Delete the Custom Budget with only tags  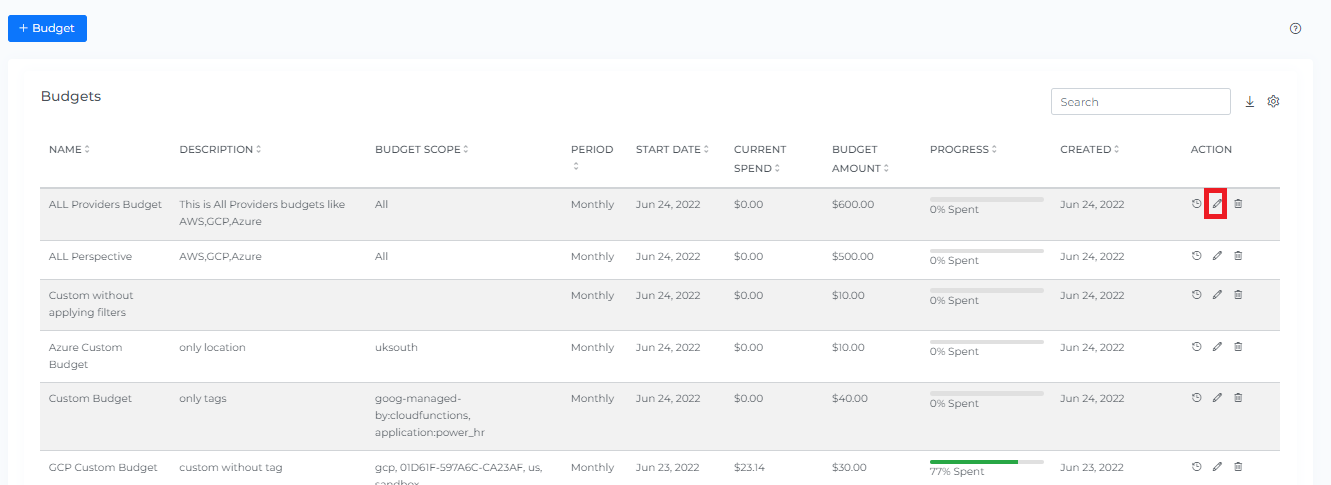[1238, 398]
